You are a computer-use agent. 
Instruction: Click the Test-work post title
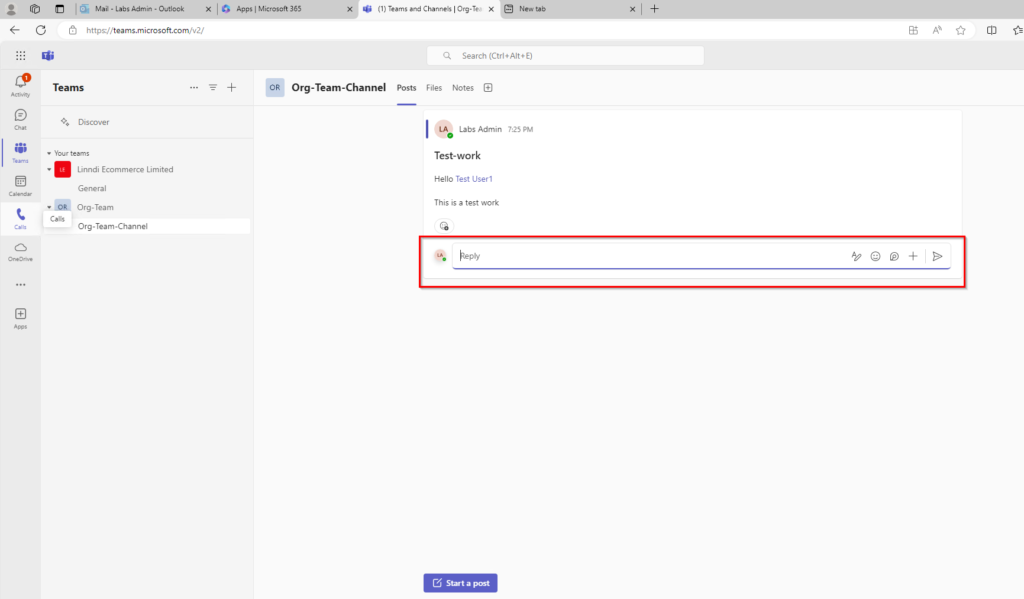pyautogui.click(x=457, y=155)
